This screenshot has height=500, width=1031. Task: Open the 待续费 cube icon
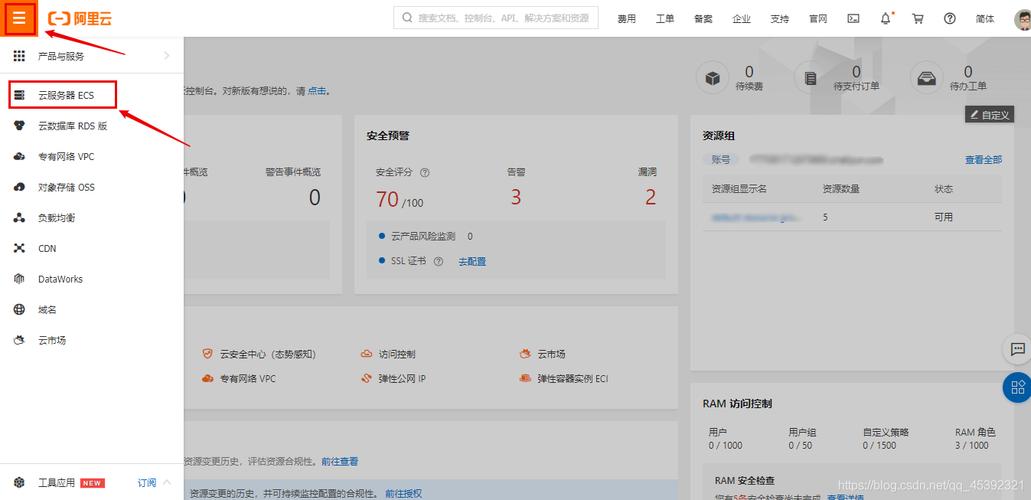pos(712,78)
